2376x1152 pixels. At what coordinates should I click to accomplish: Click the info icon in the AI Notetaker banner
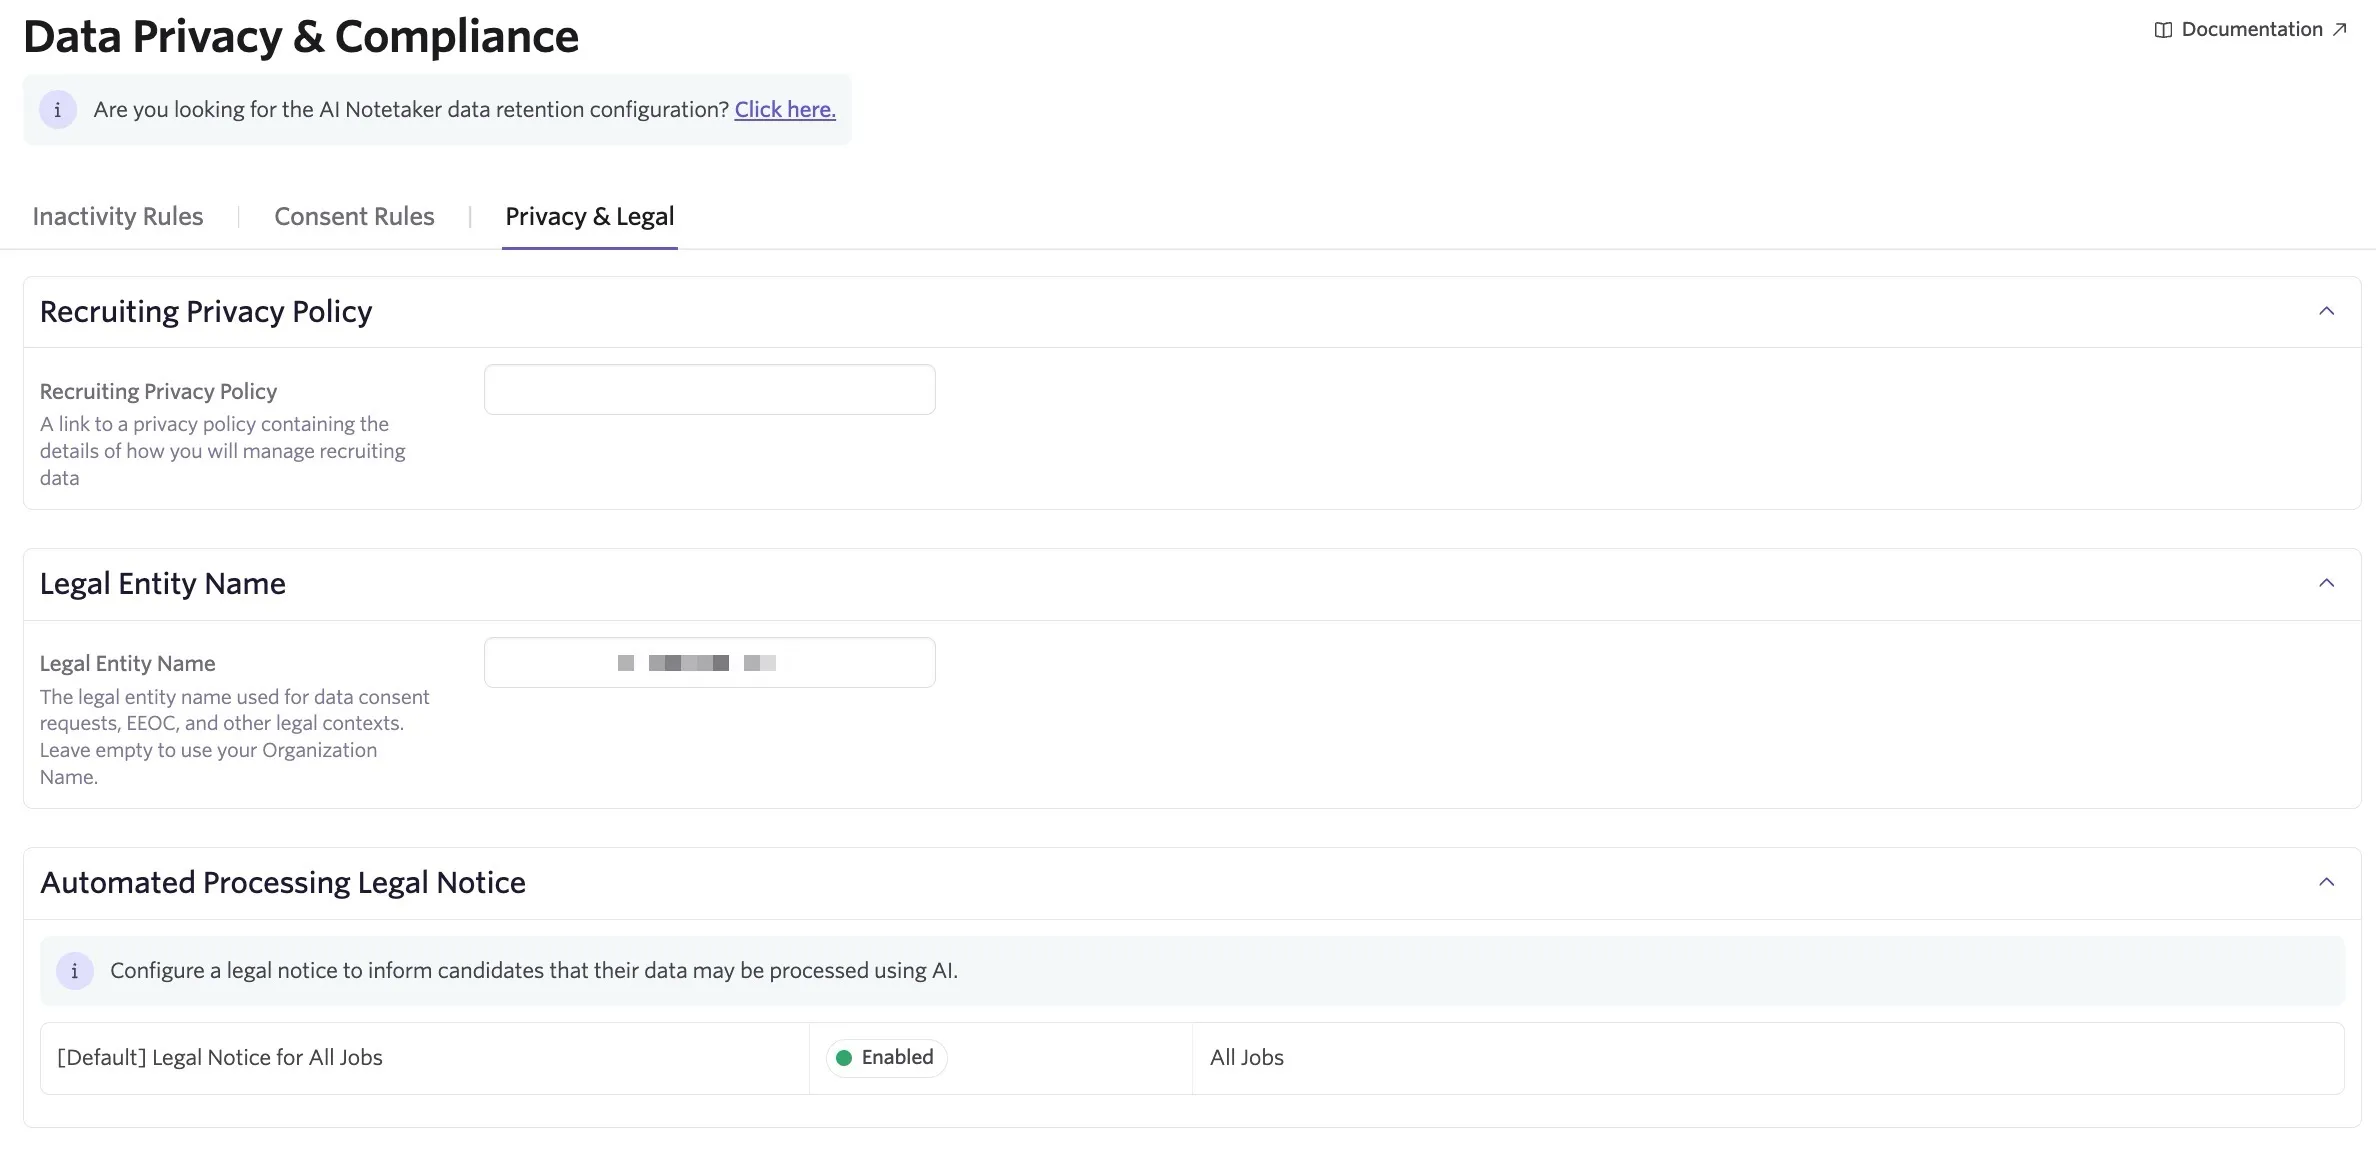58,109
